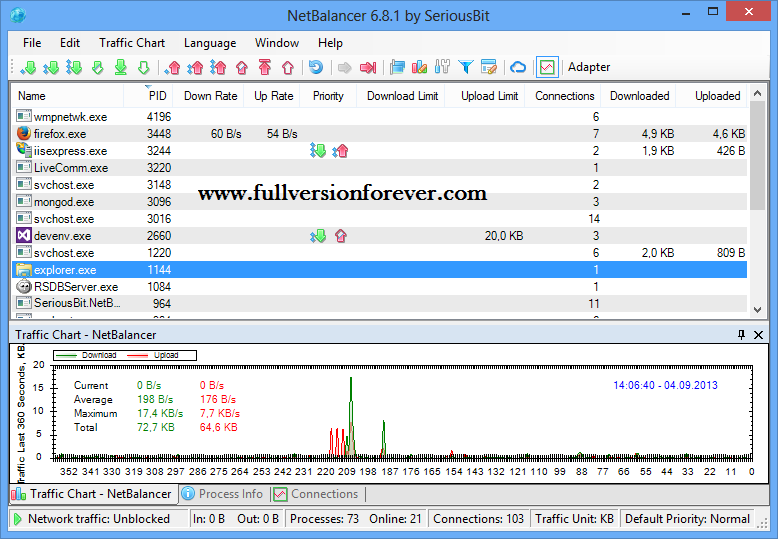Set low upload priority (first red arrow)
Image resolution: width=778 pixels, height=539 pixels.
[x=172, y=67]
